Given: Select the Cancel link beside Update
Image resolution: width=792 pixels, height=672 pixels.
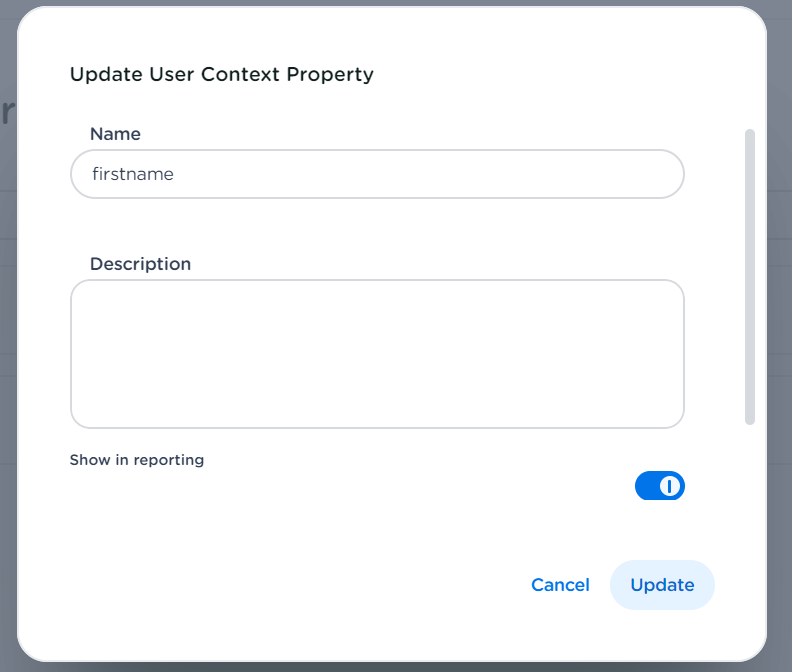Looking at the screenshot, I should pyautogui.click(x=560, y=585).
